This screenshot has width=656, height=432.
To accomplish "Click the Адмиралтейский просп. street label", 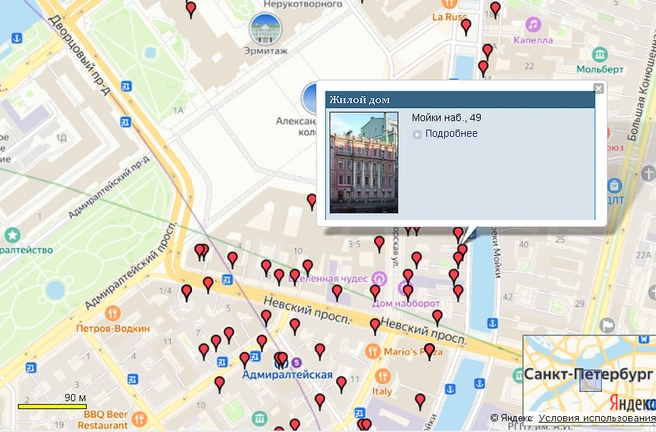I will [x=131, y=266].
